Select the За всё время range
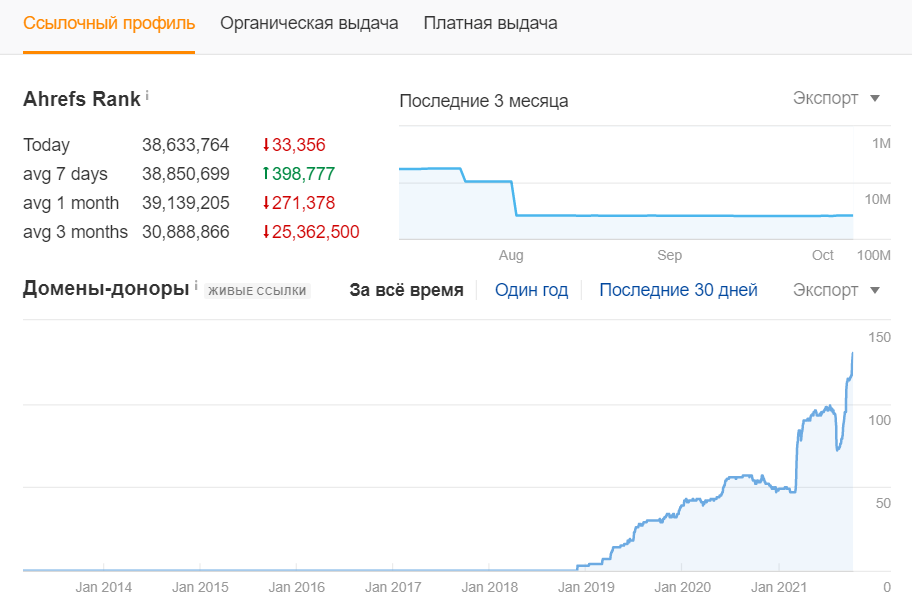 406,290
